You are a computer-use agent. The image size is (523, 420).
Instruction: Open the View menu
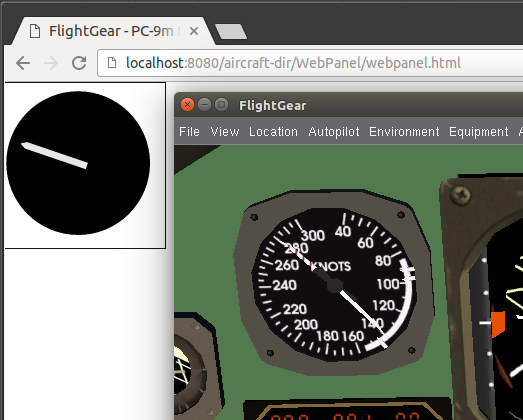click(225, 131)
